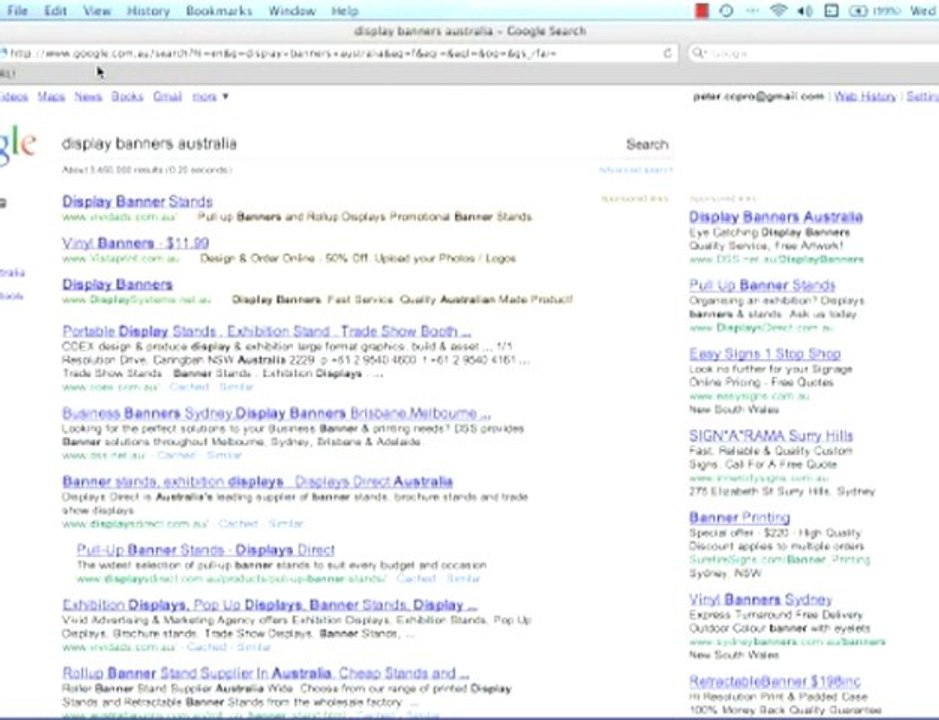Open the Bookmarks menu

click(219, 11)
